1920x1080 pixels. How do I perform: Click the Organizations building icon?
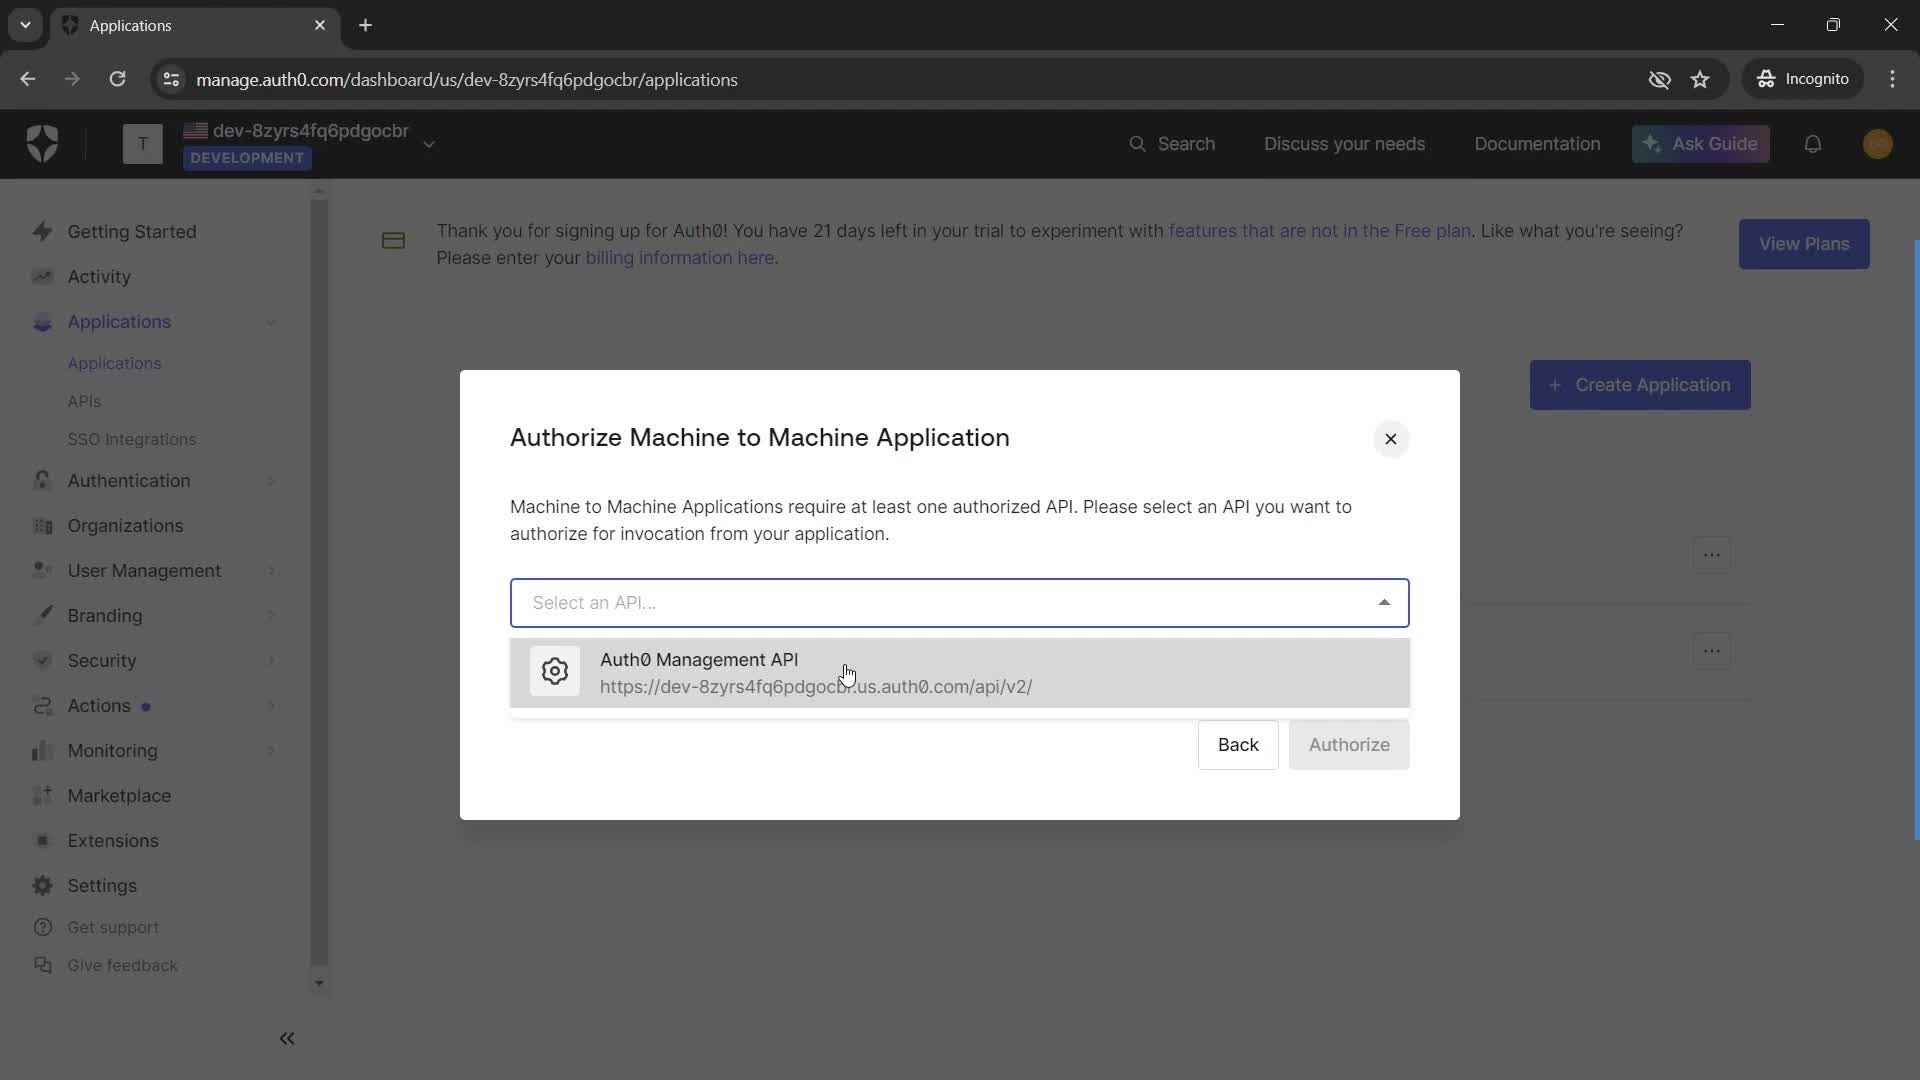tap(42, 525)
